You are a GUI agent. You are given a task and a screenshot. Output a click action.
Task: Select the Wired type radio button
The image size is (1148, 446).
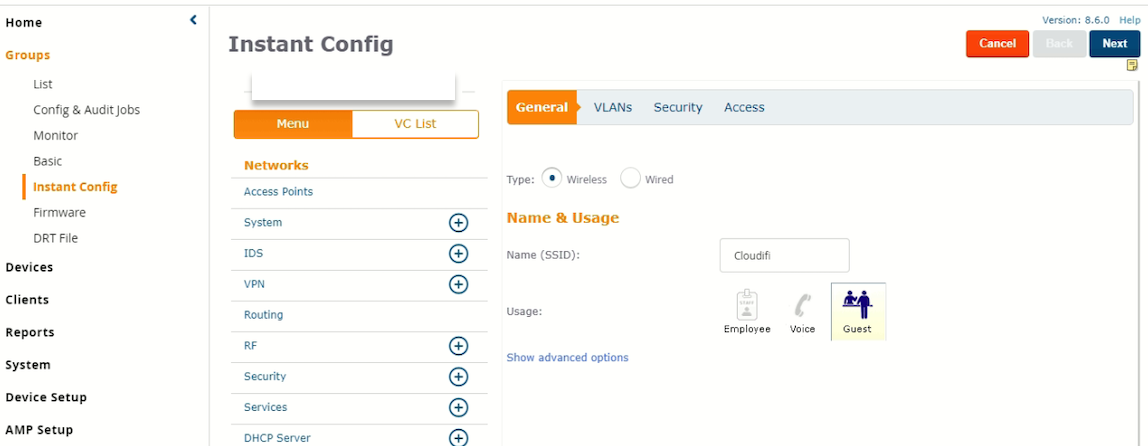(630, 179)
